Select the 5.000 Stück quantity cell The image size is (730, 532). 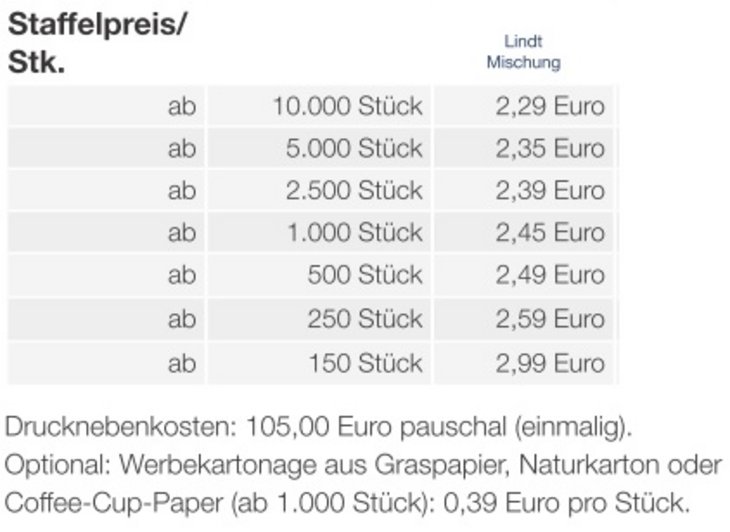[x=354, y=148]
